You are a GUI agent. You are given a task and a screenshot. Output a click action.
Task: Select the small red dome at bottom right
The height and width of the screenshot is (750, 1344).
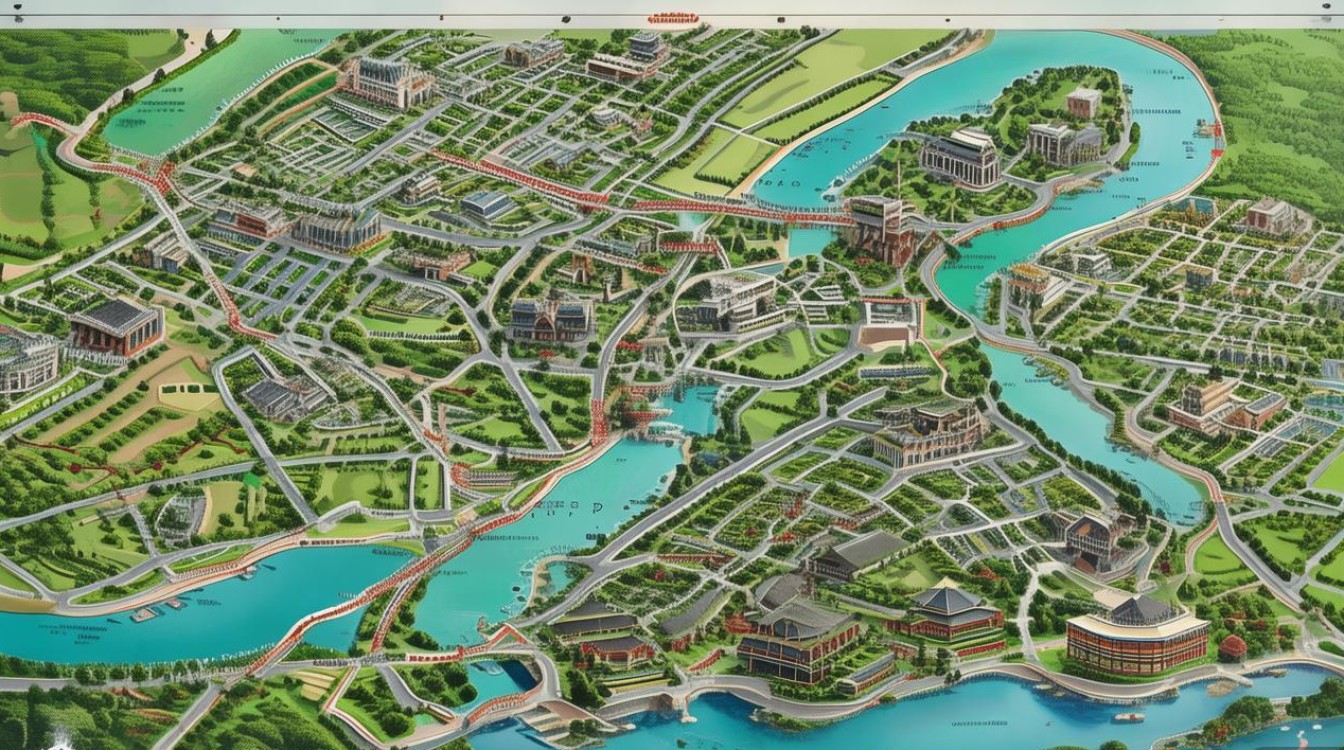[x=1233, y=647]
